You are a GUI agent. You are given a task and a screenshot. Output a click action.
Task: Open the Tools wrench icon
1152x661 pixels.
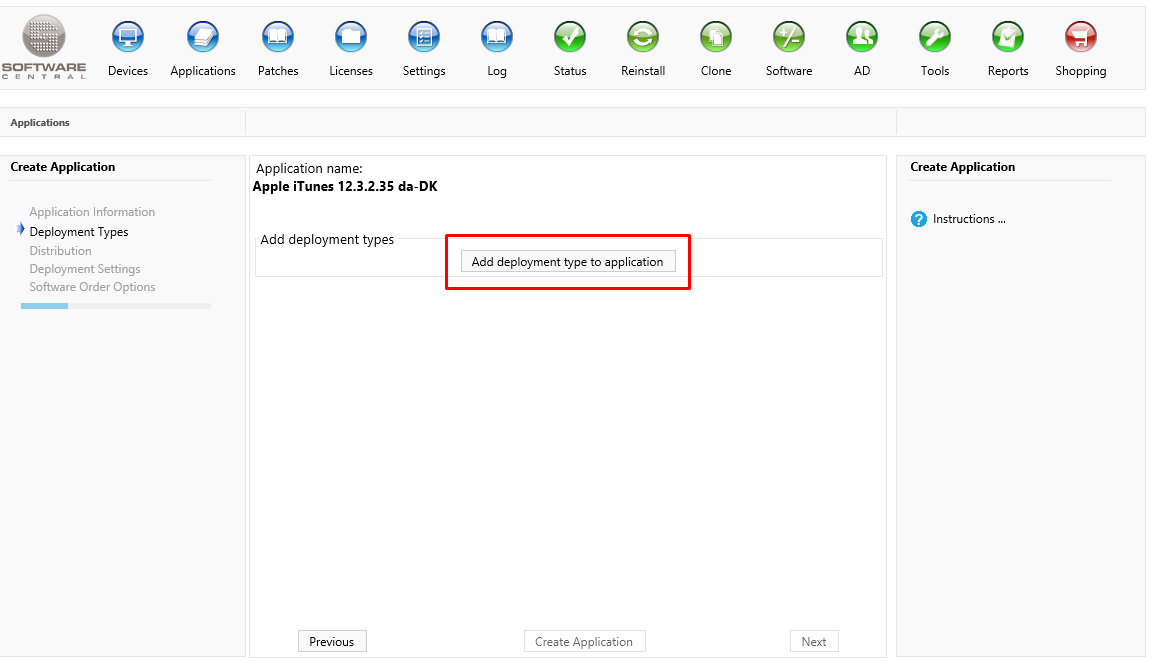(x=935, y=38)
